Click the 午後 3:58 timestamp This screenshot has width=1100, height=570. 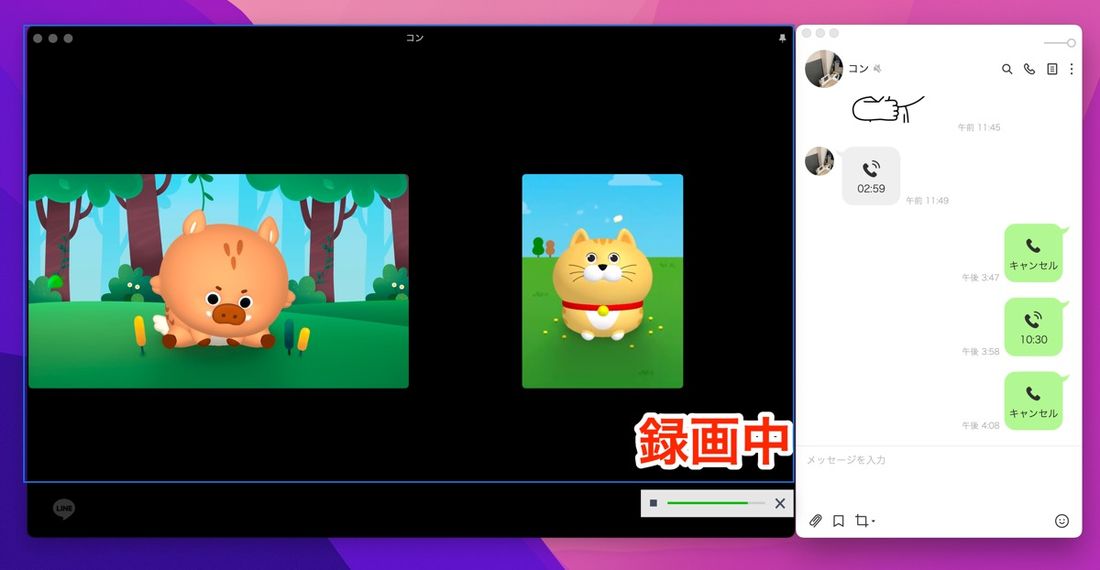[980, 351]
